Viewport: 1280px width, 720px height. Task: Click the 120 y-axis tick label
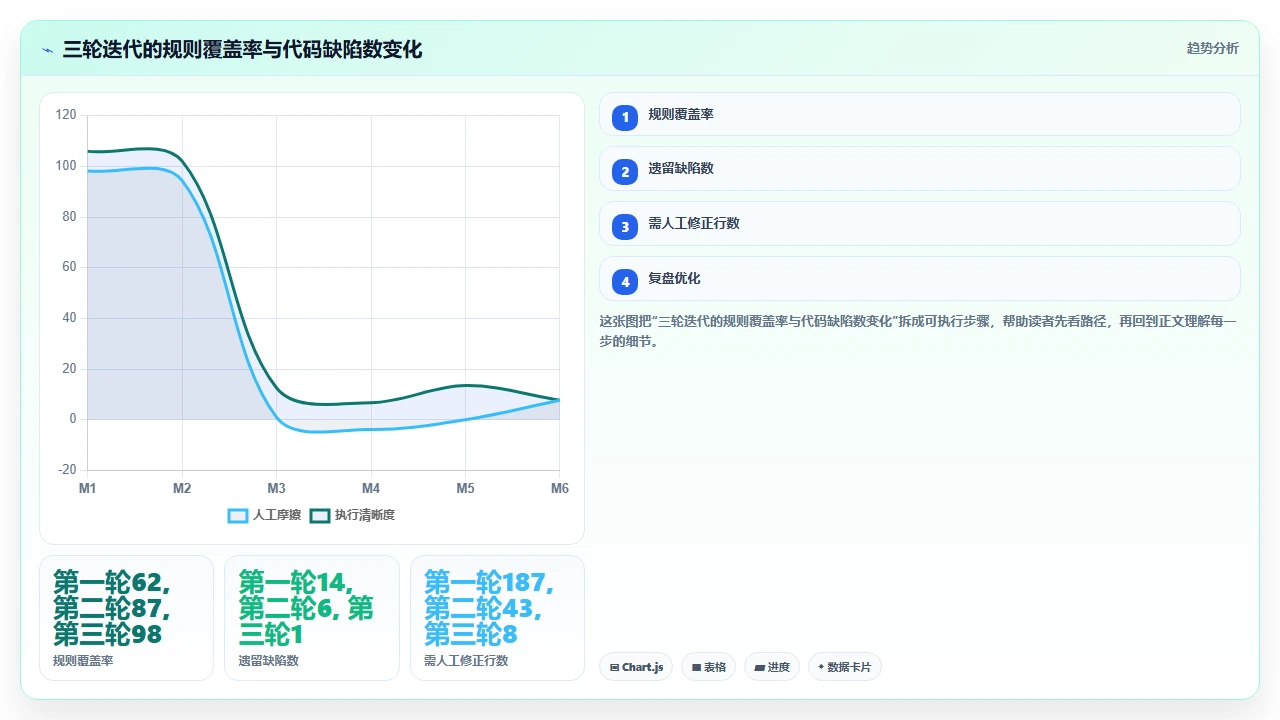pos(66,115)
